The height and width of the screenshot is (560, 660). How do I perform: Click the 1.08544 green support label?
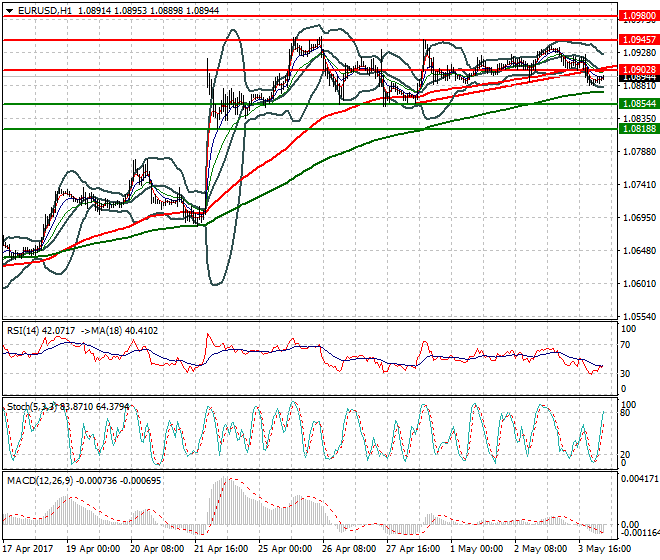point(639,104)
